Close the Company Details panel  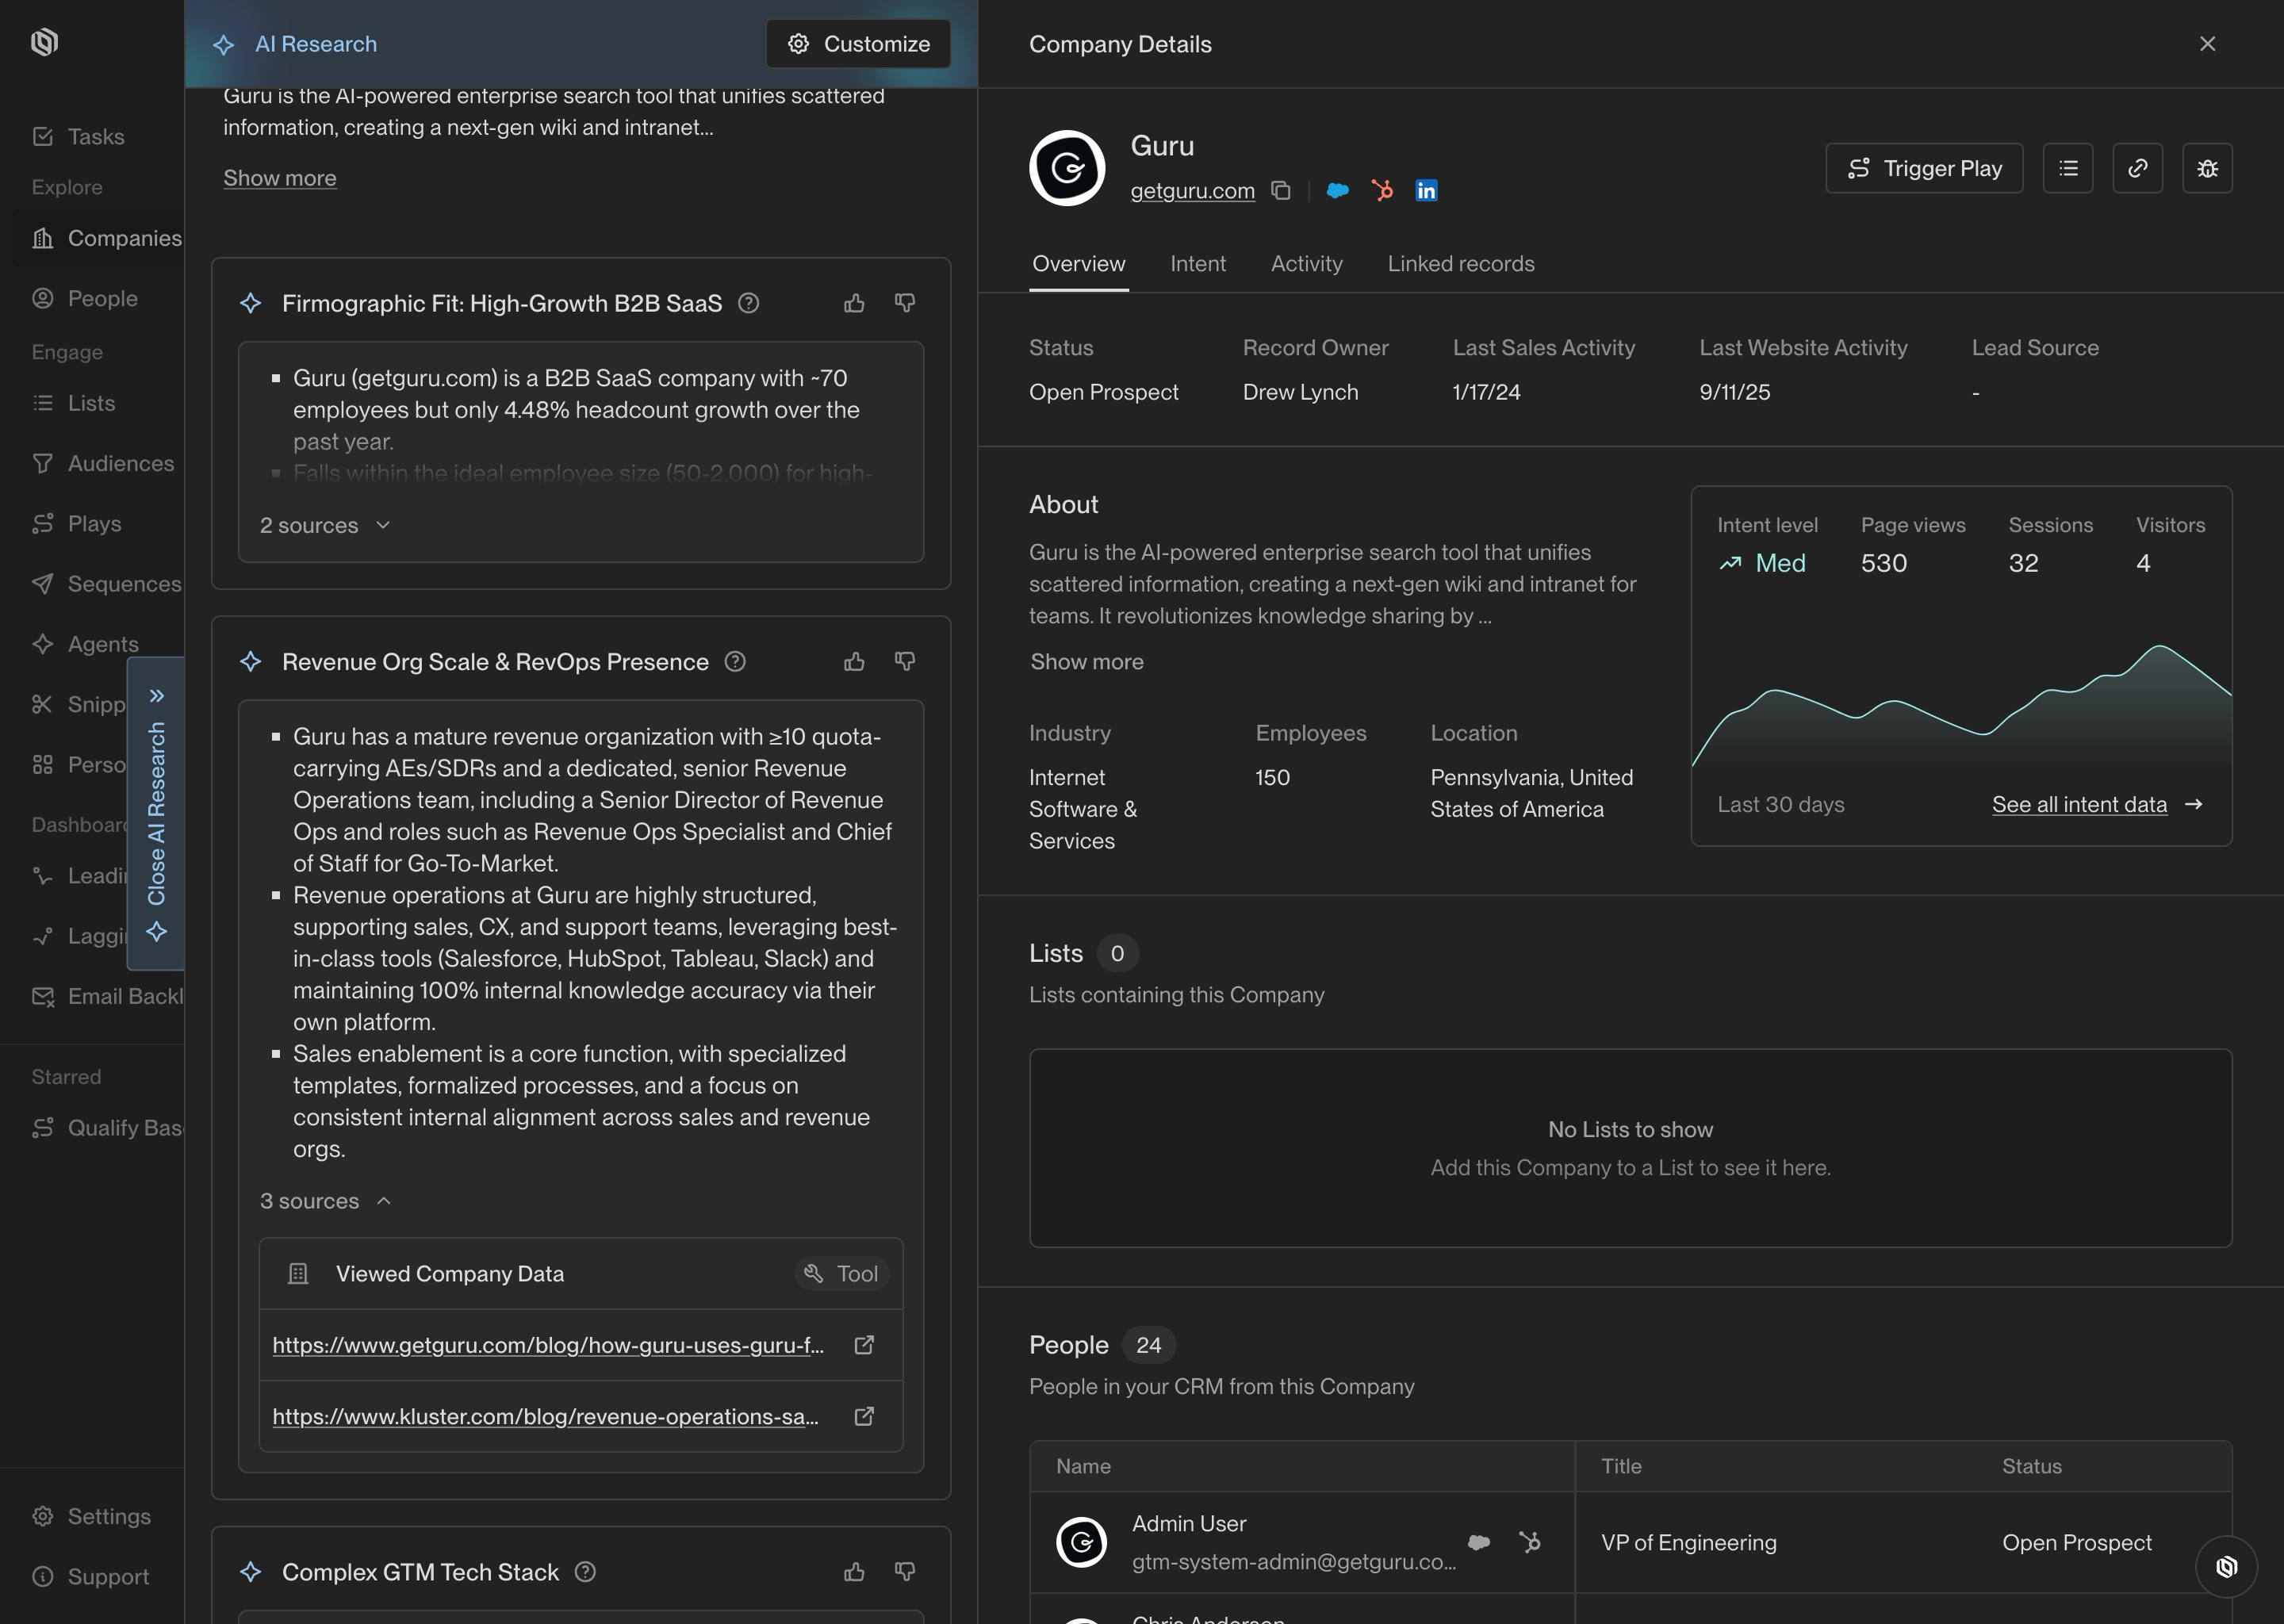2207,44
